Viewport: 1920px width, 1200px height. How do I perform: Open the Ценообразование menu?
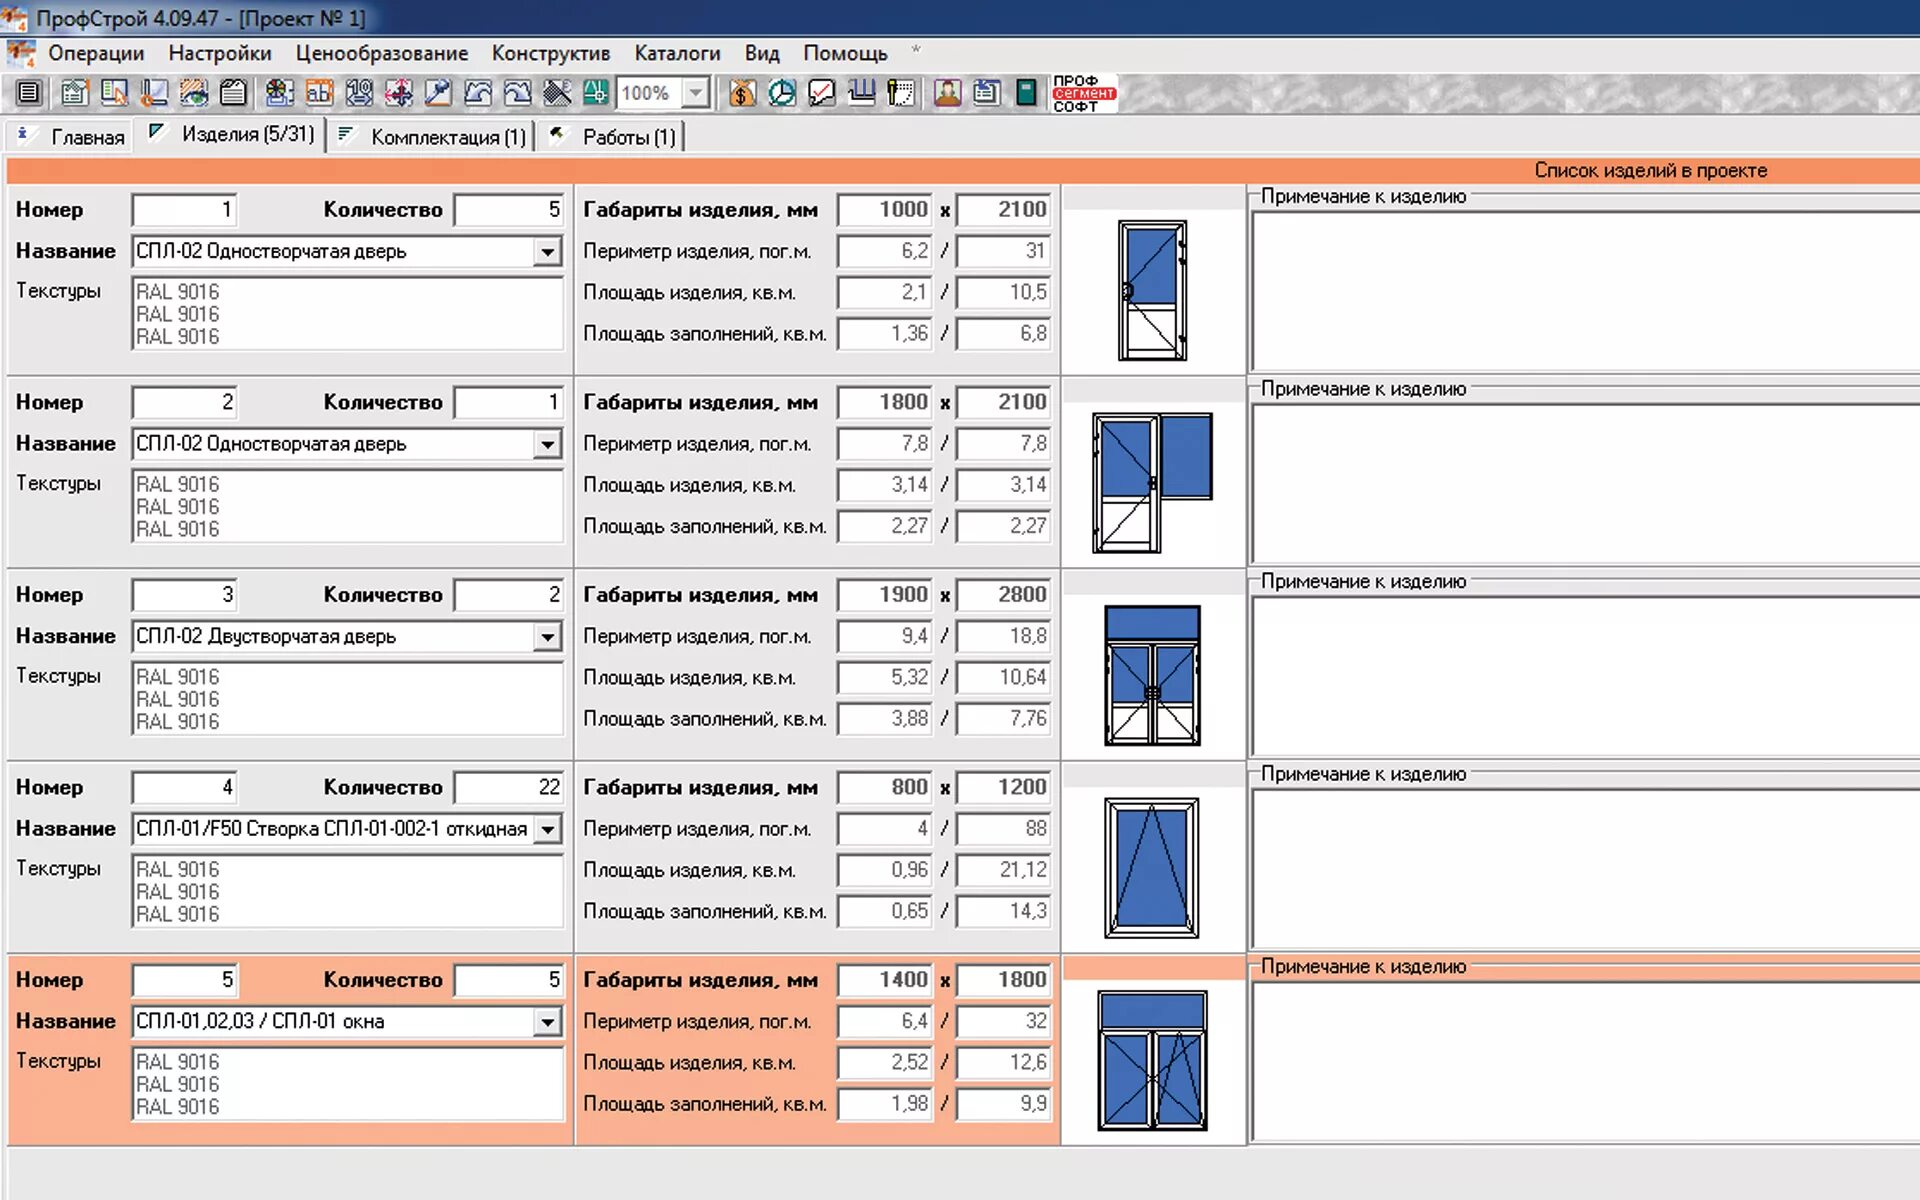tap(381, 53)
